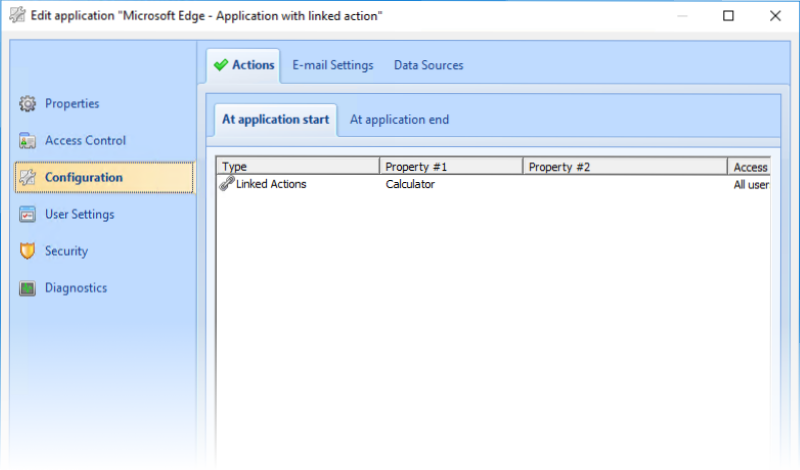Select the Configuration icon in left panel
800x470 pixels.
28,178
